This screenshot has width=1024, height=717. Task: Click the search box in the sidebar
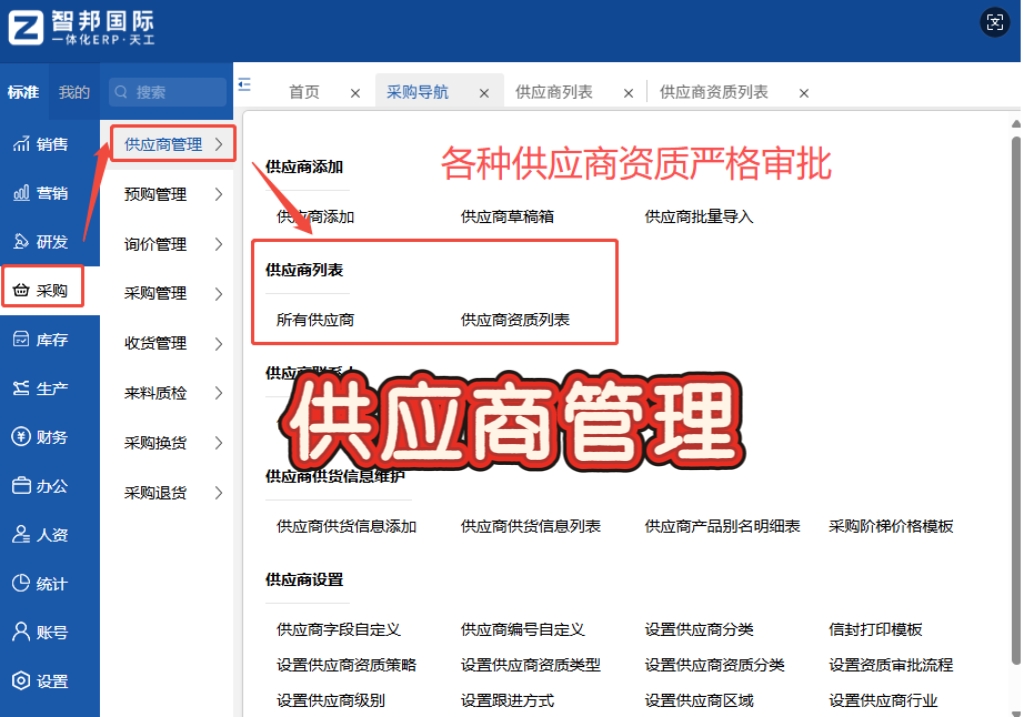click(167, 92)
